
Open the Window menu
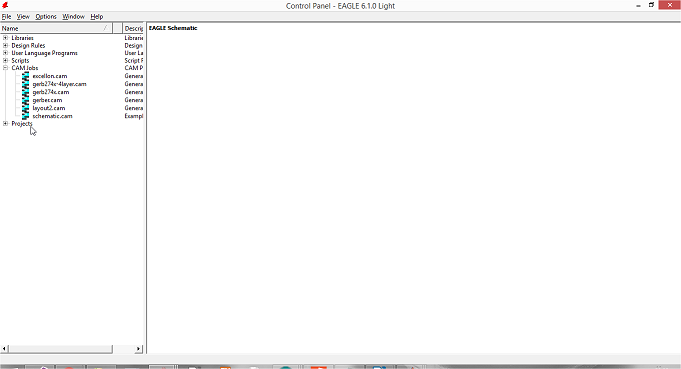(x=73, y=16)
